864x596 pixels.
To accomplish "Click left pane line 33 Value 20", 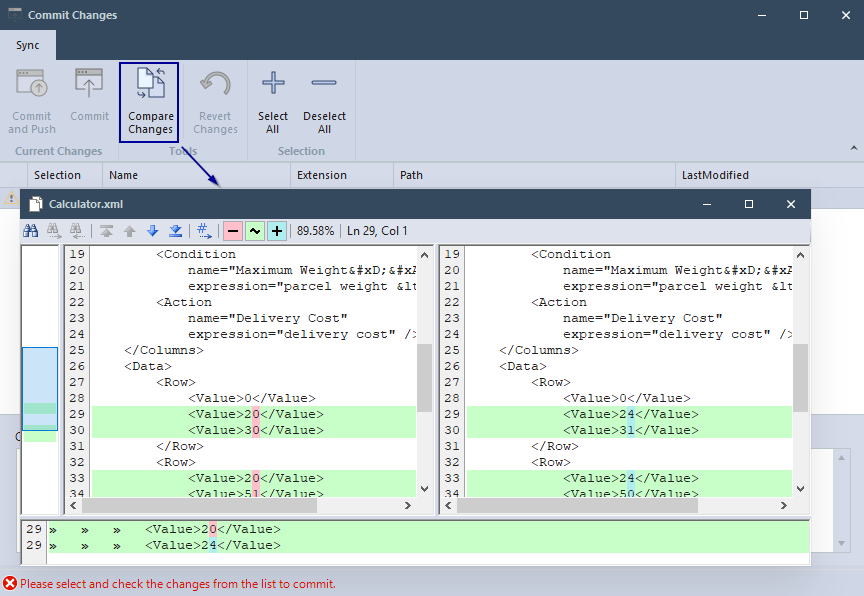I will tap(256, 478).
